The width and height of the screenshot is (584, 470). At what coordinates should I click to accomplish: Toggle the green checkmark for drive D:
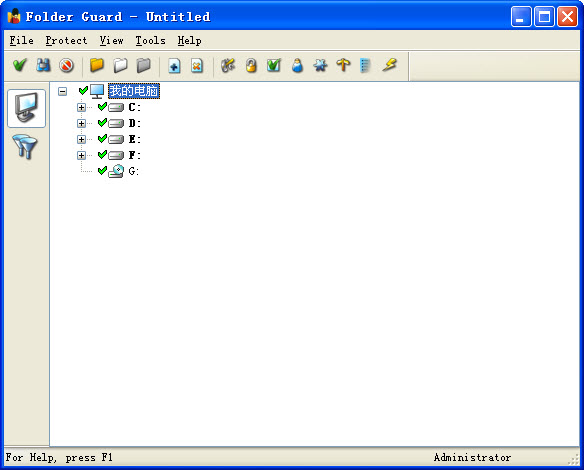click(x=102, y=123)
